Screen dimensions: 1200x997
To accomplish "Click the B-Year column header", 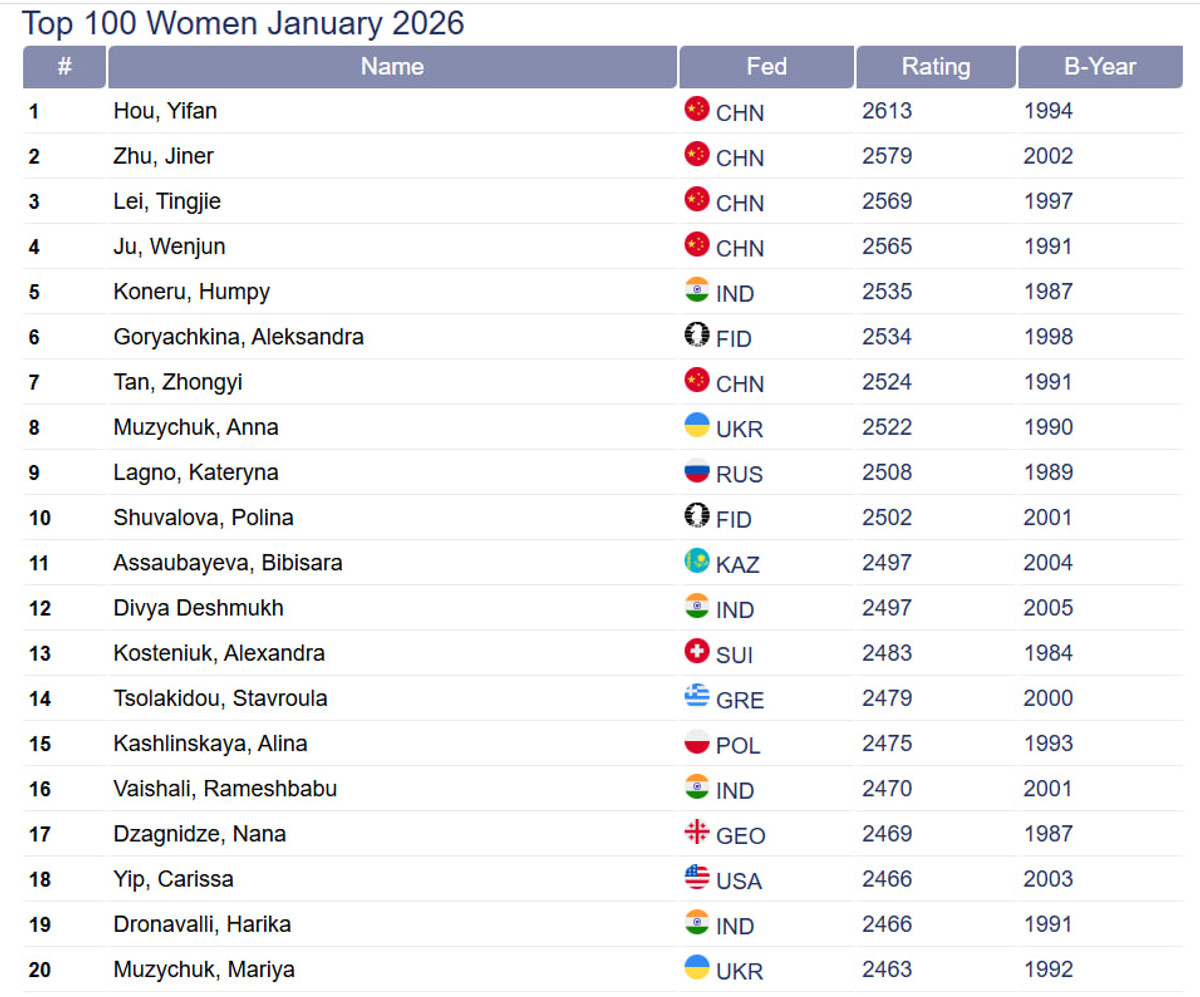I will tap(1099, 67).
